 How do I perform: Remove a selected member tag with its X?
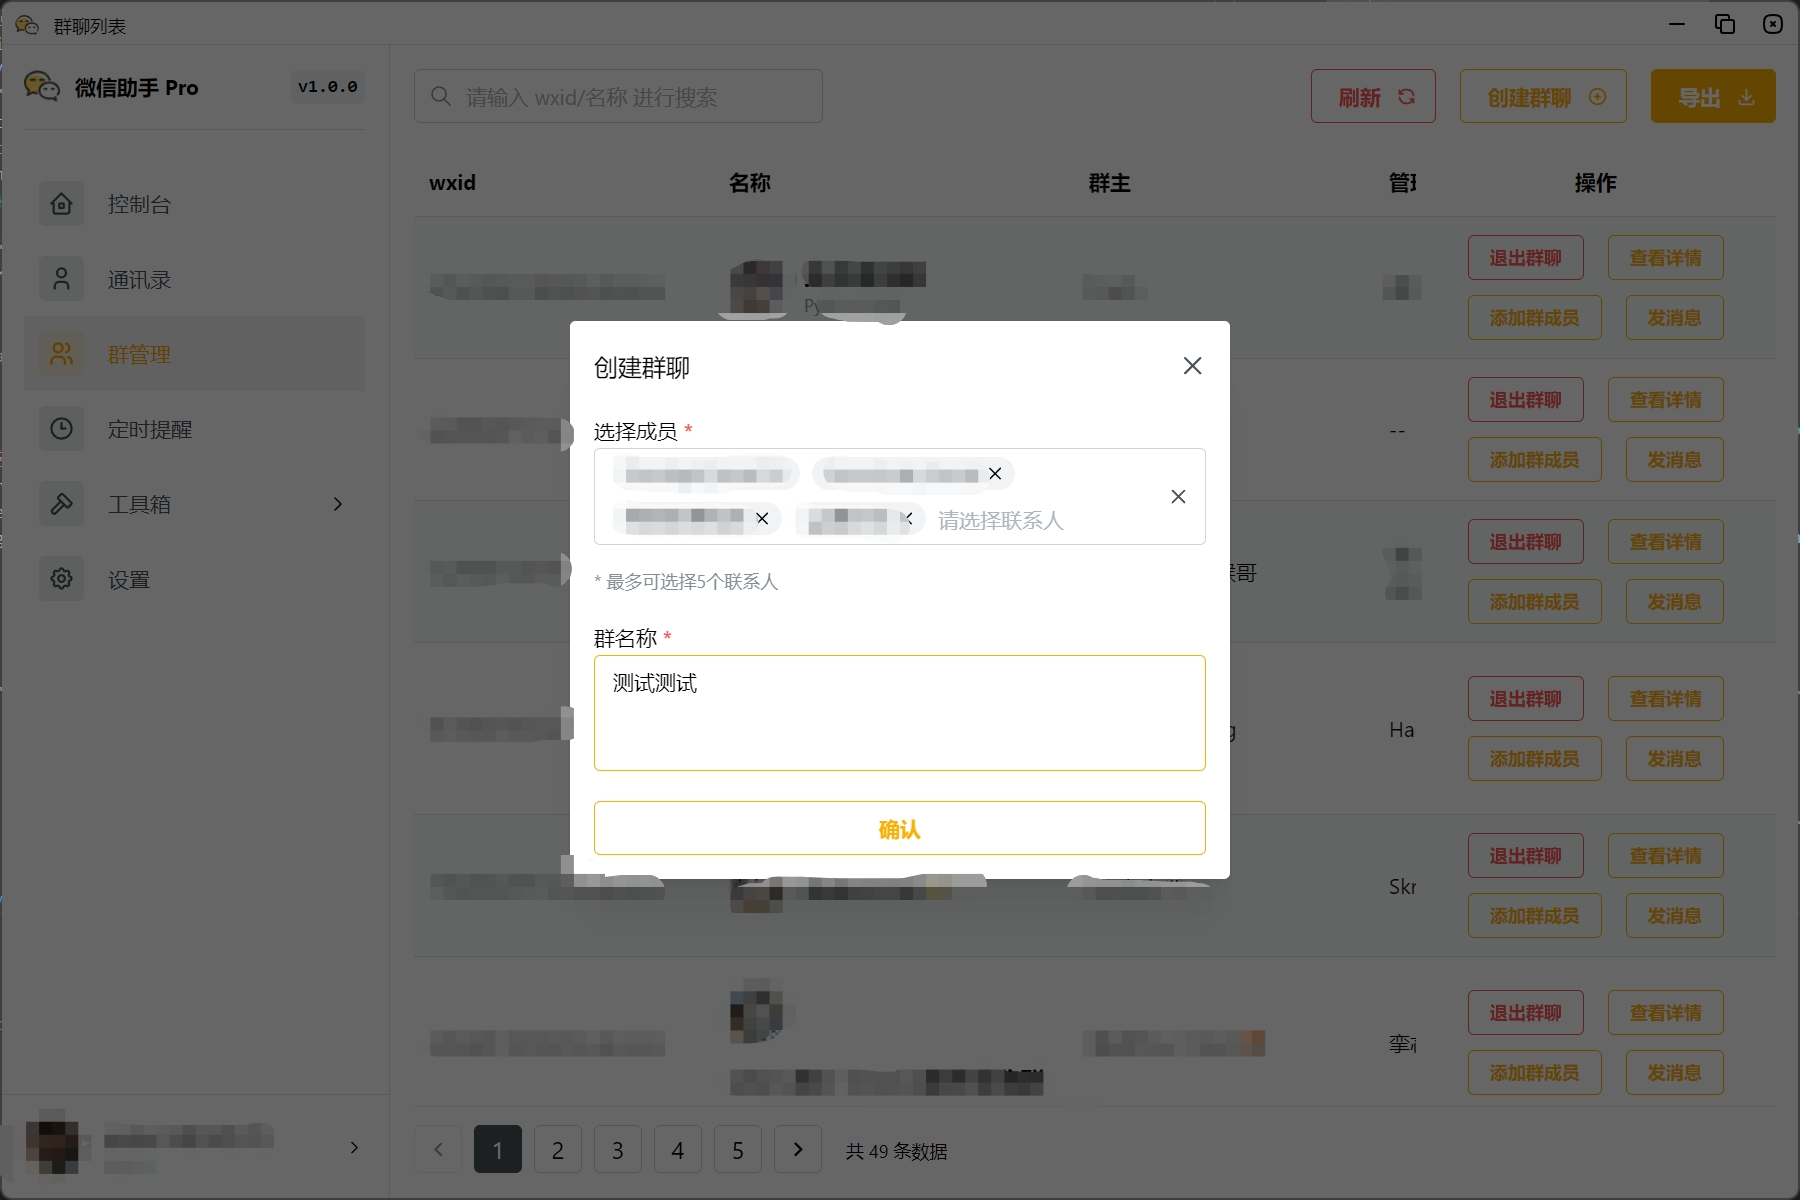point(995,473)
